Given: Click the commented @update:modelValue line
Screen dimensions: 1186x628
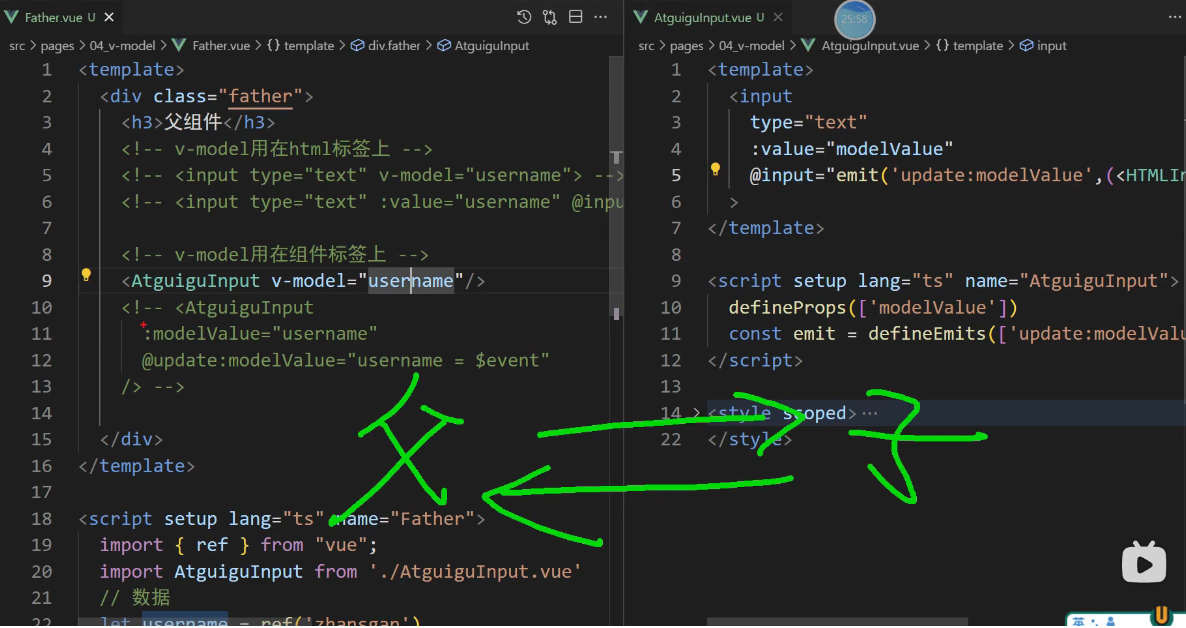Looking at the screenshot, I should (x=346, y=360).
